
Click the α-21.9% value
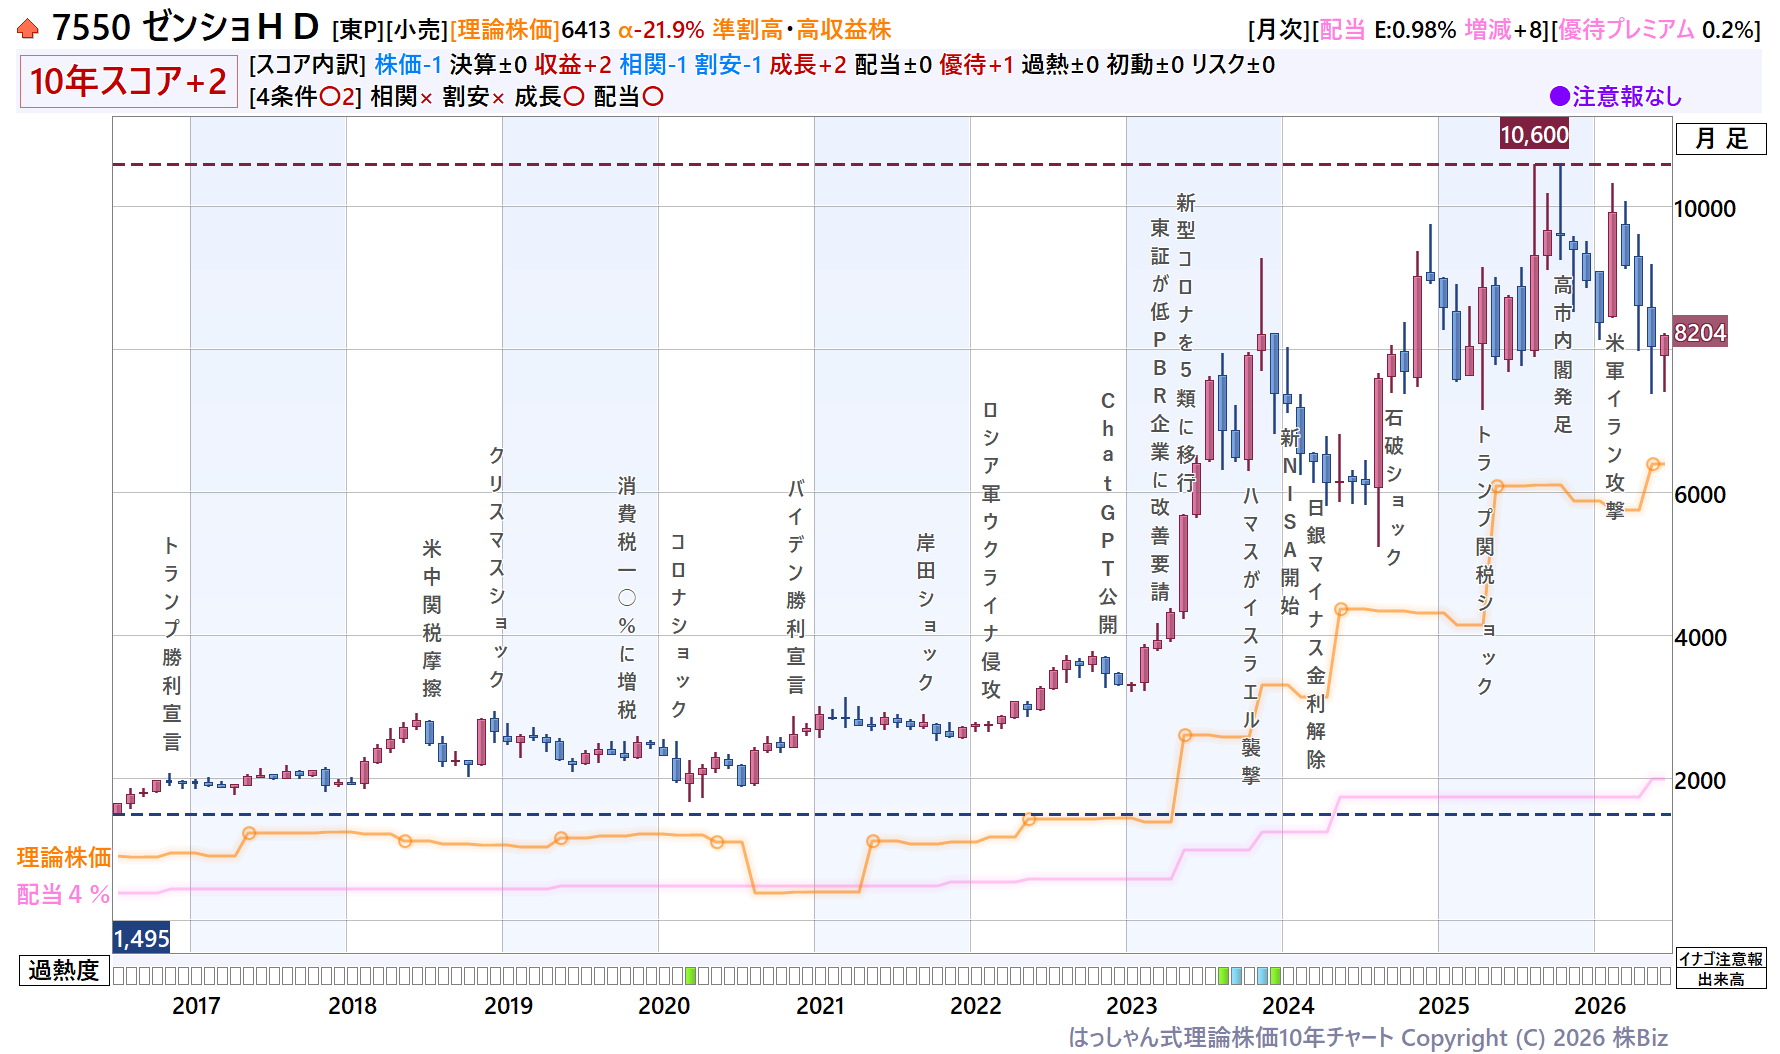point(661,30)
